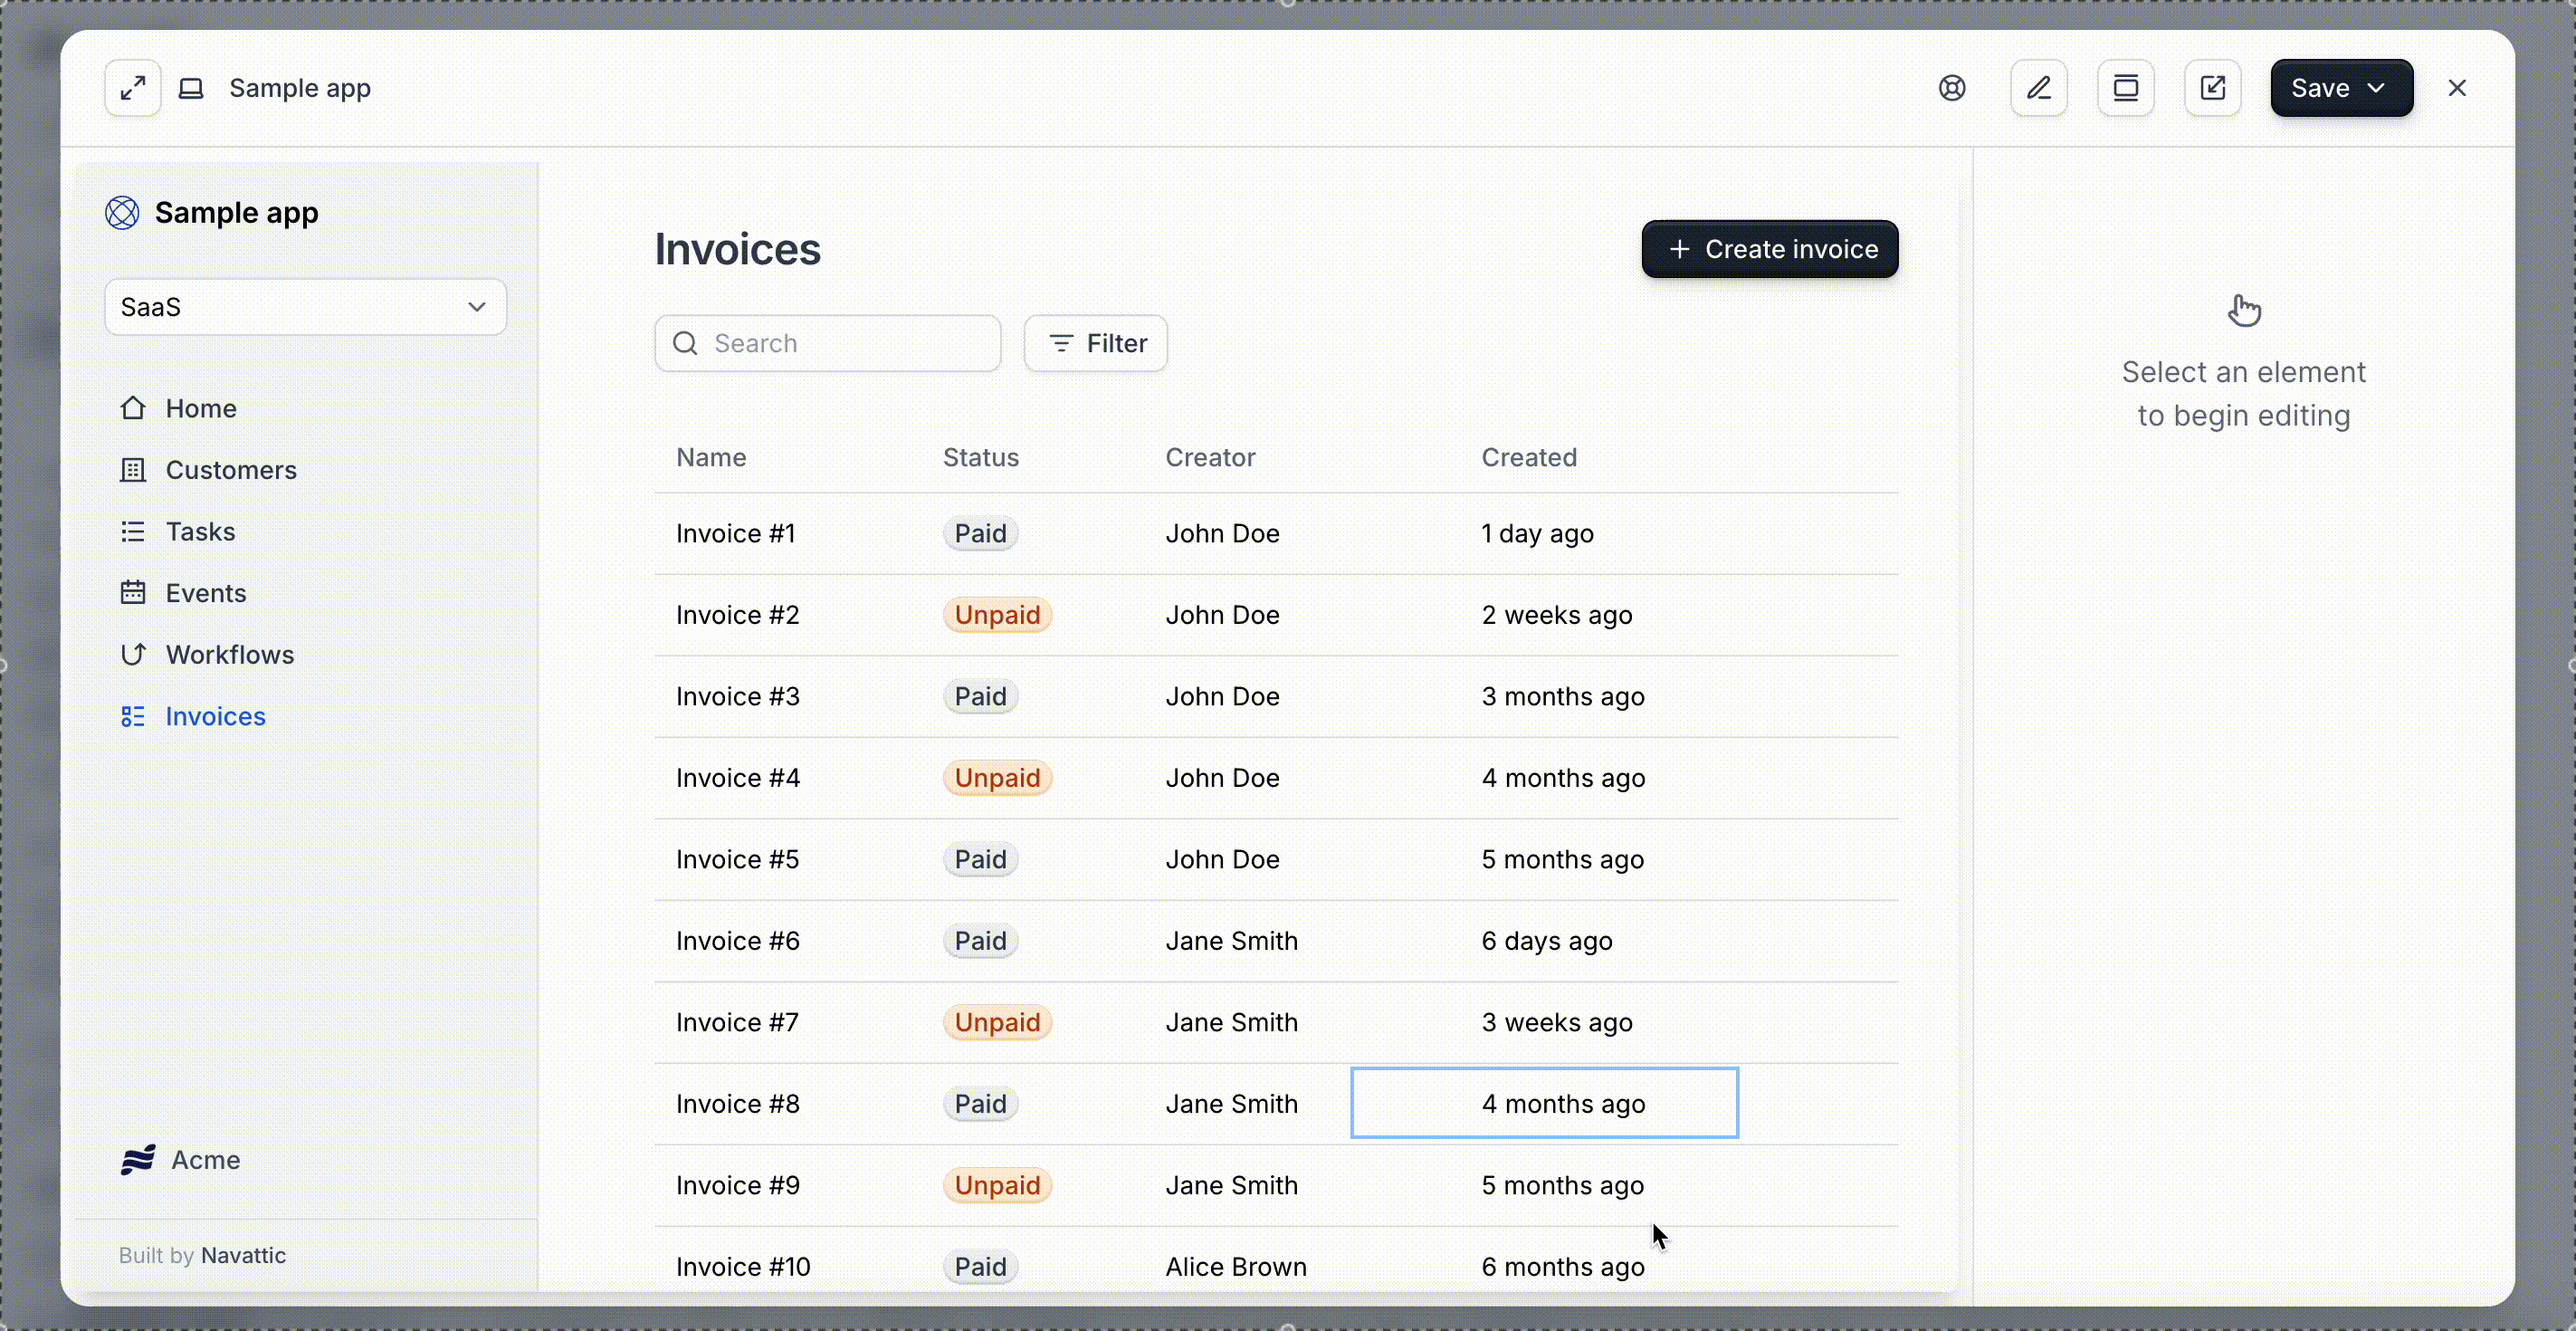Follow the Navattic link

click(243, 1255)
